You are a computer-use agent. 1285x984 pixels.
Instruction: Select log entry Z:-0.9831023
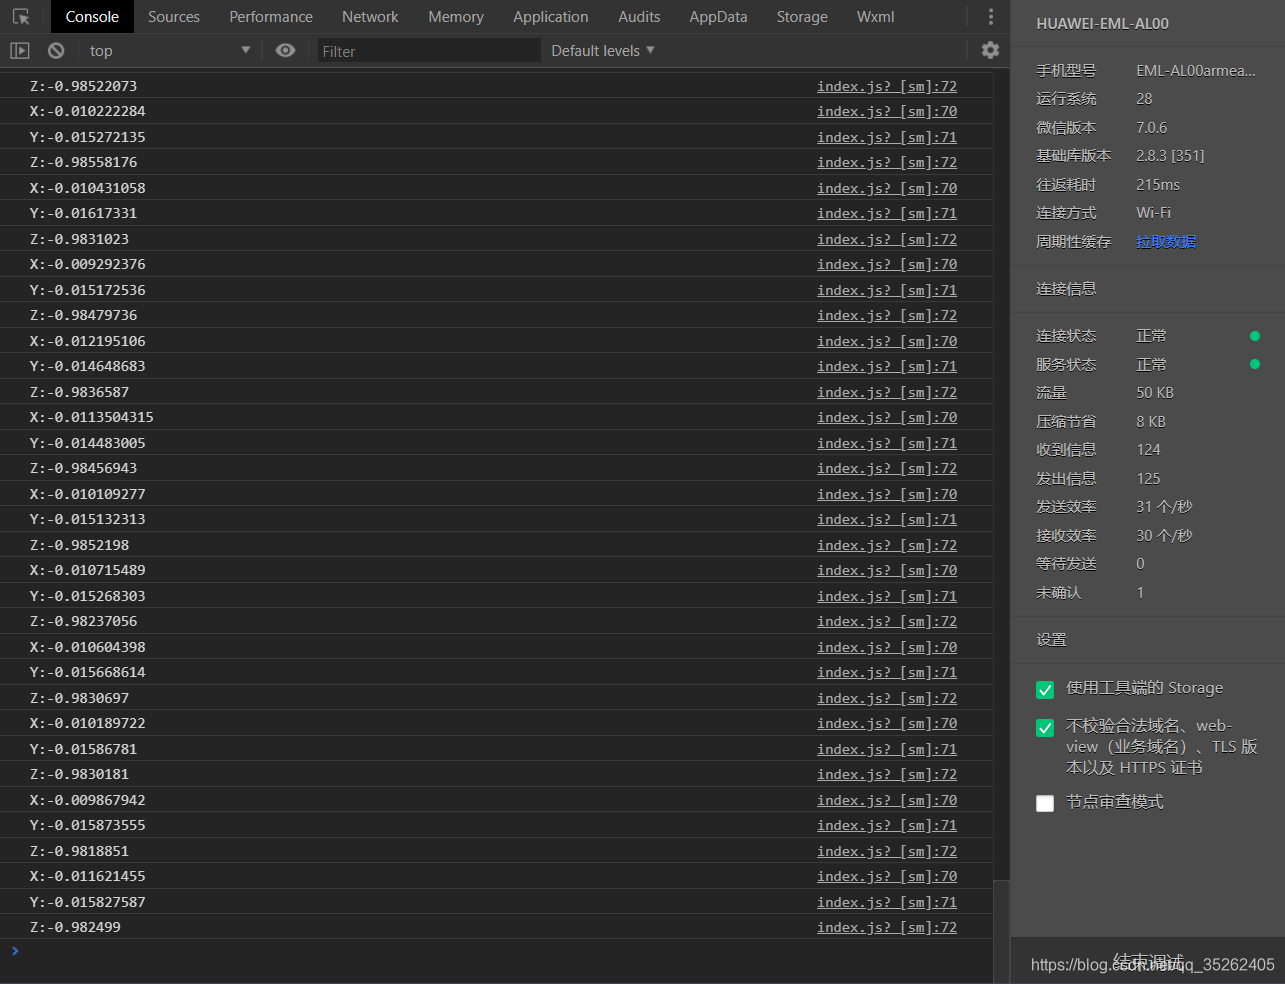tap(80, 239)
